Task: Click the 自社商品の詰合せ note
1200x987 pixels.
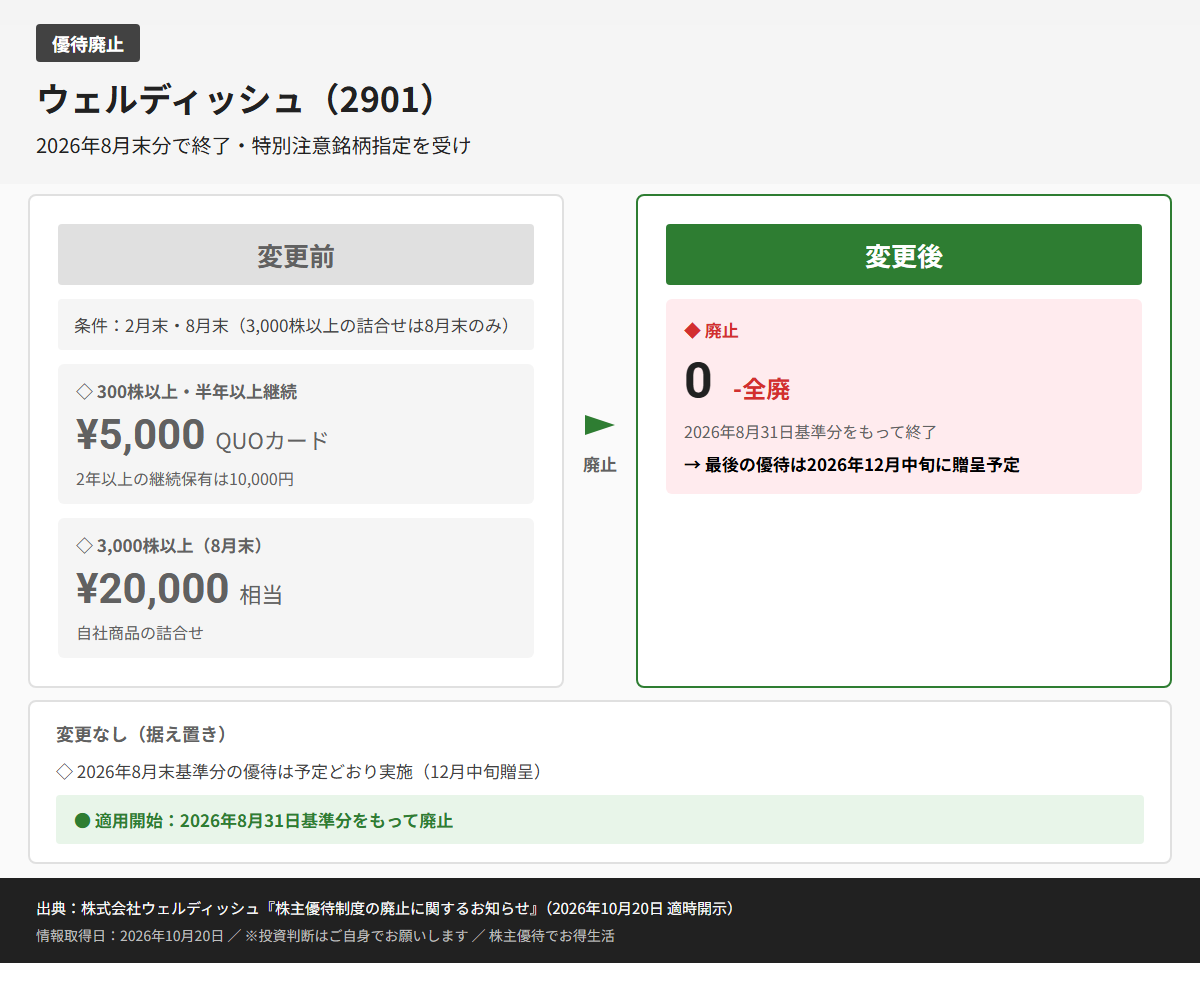Action: (140, 633)
